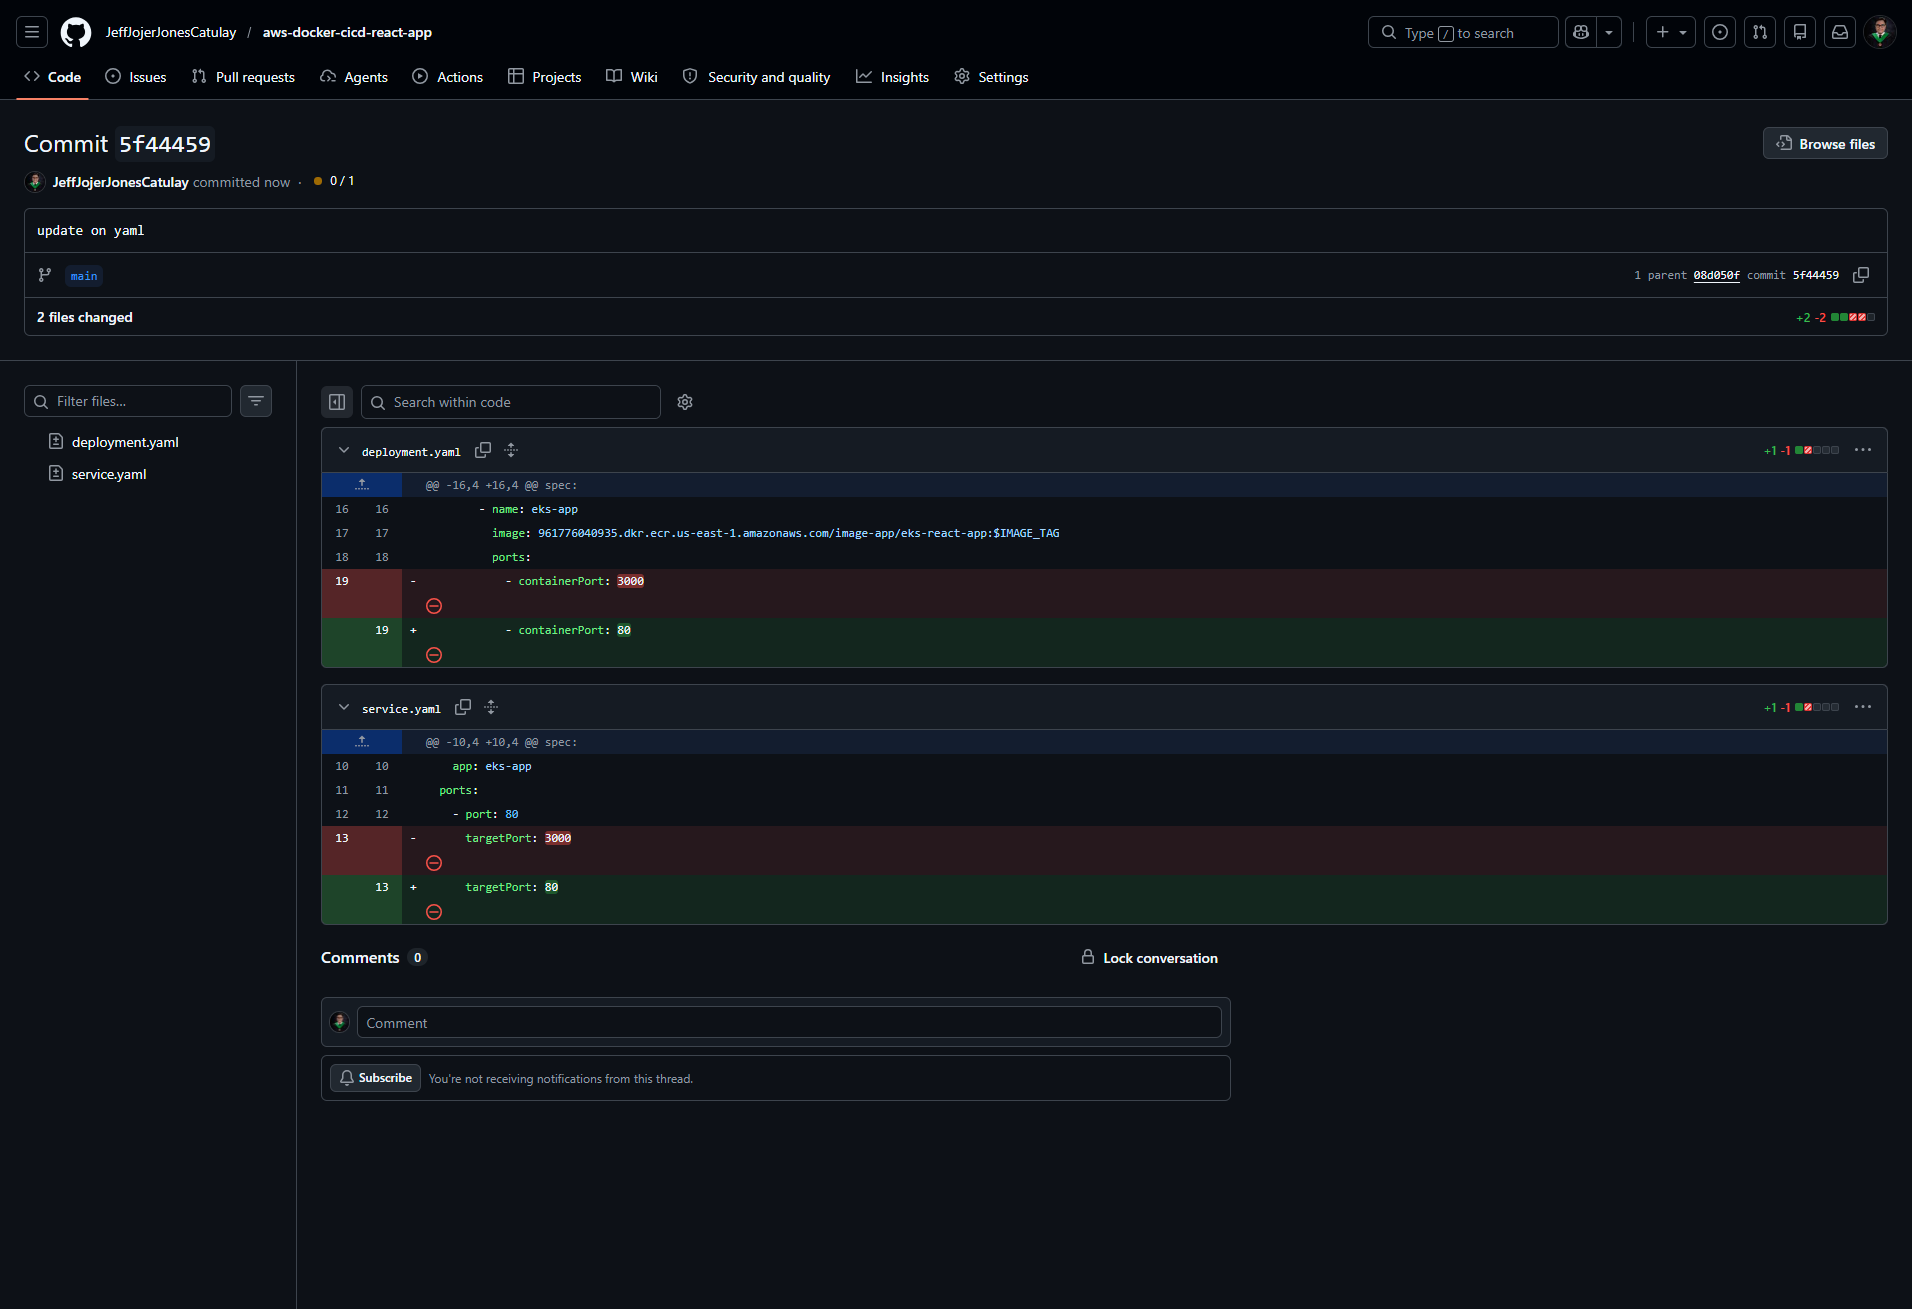Viewport: 1912px width, 1309px height.
Task: Switch to the Code tab
Action: click(x=53, y=77)
